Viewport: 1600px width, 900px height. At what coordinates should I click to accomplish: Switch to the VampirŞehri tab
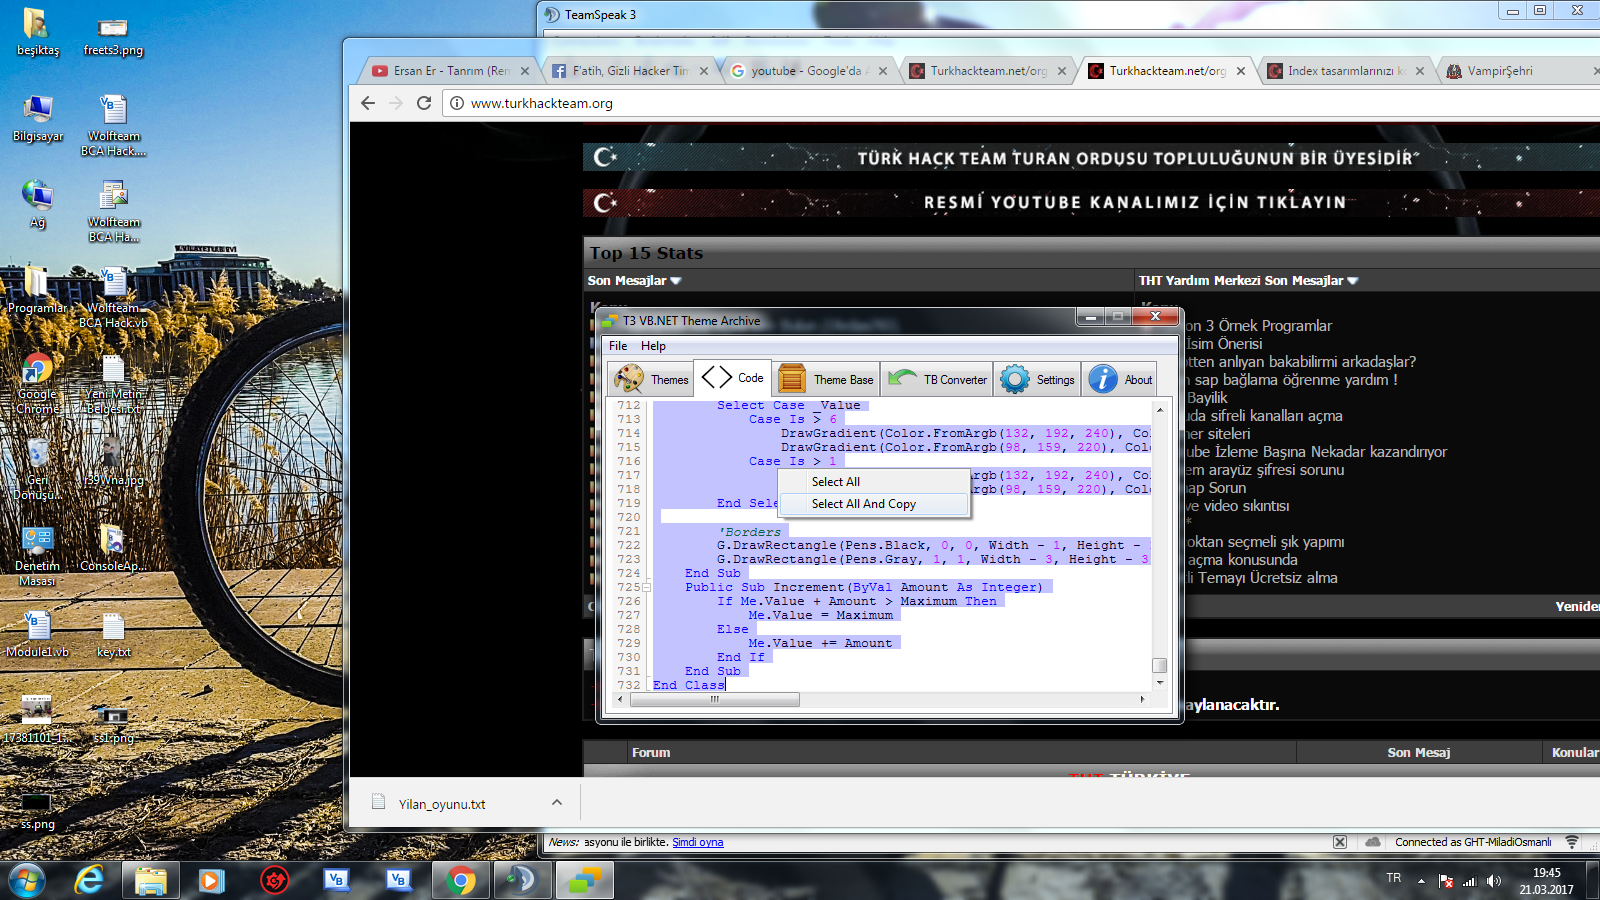[x=1520, y=71]
